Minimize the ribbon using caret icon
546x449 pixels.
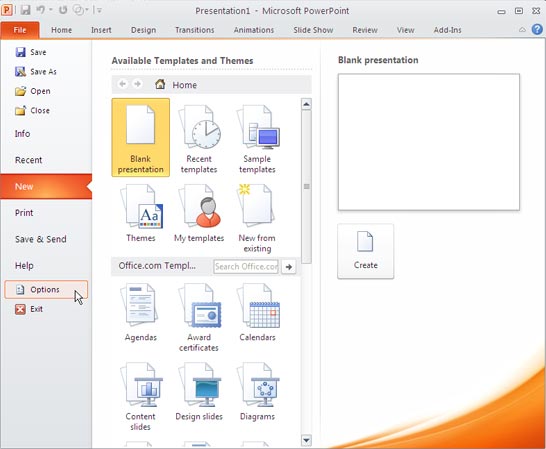click(522, 30)
